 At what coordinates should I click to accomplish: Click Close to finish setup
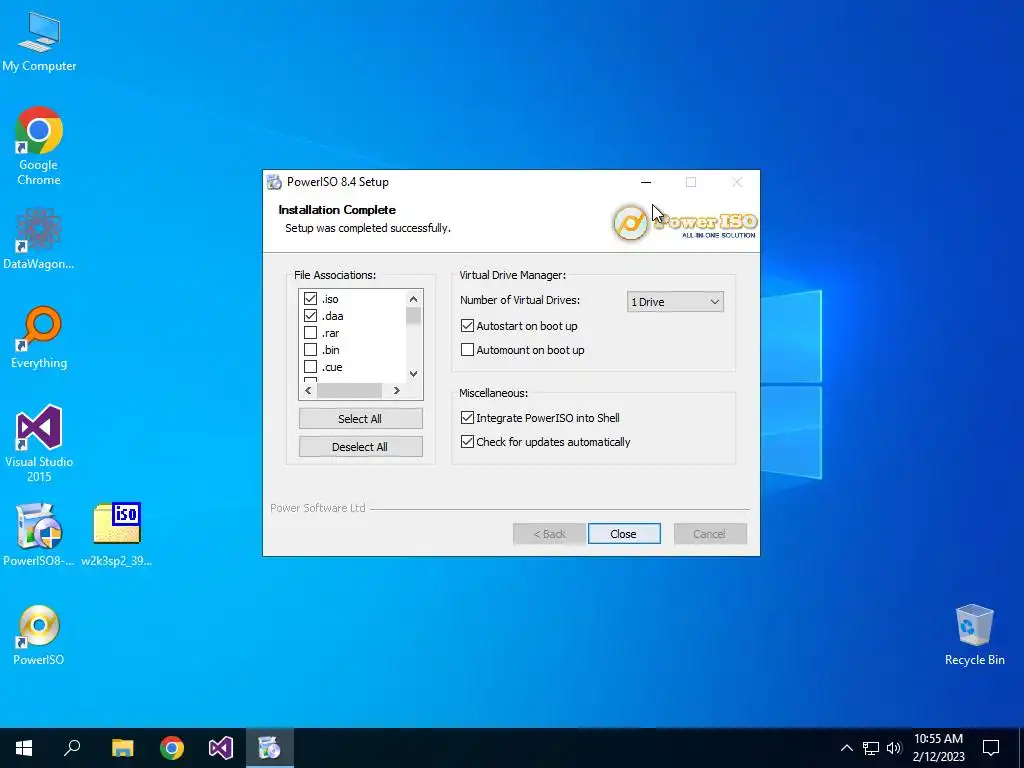[624, 534]
